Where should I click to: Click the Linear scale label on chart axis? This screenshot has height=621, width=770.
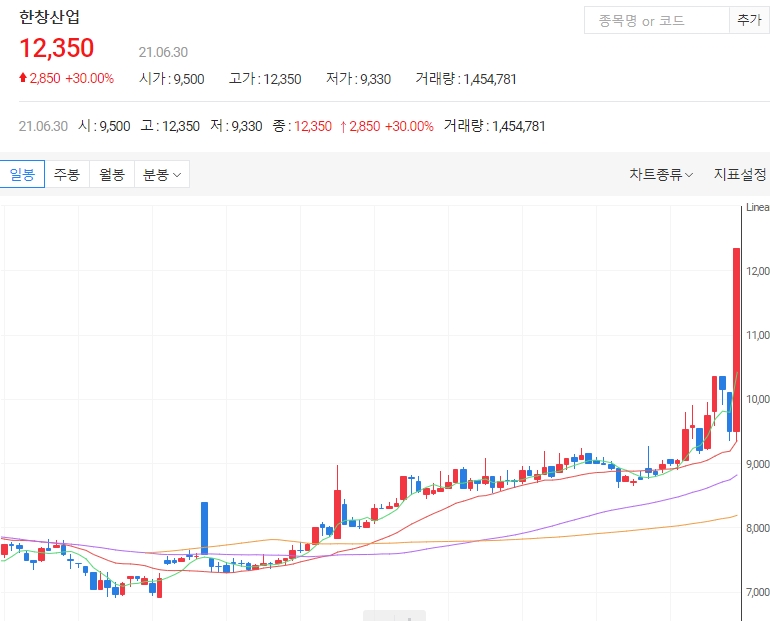click(757, 207)
